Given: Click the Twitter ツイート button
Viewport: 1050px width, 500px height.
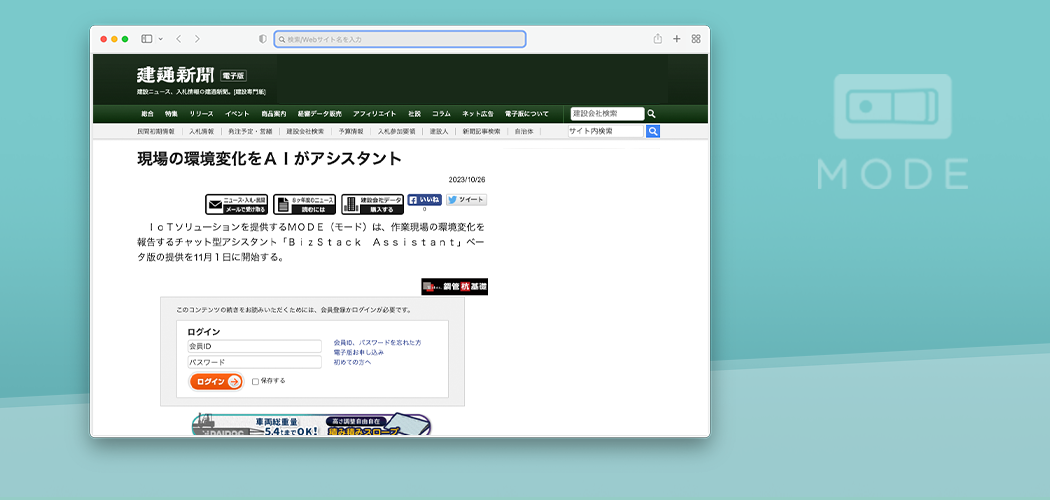Looking at the screenshot, I should click(x=466, y=200).
